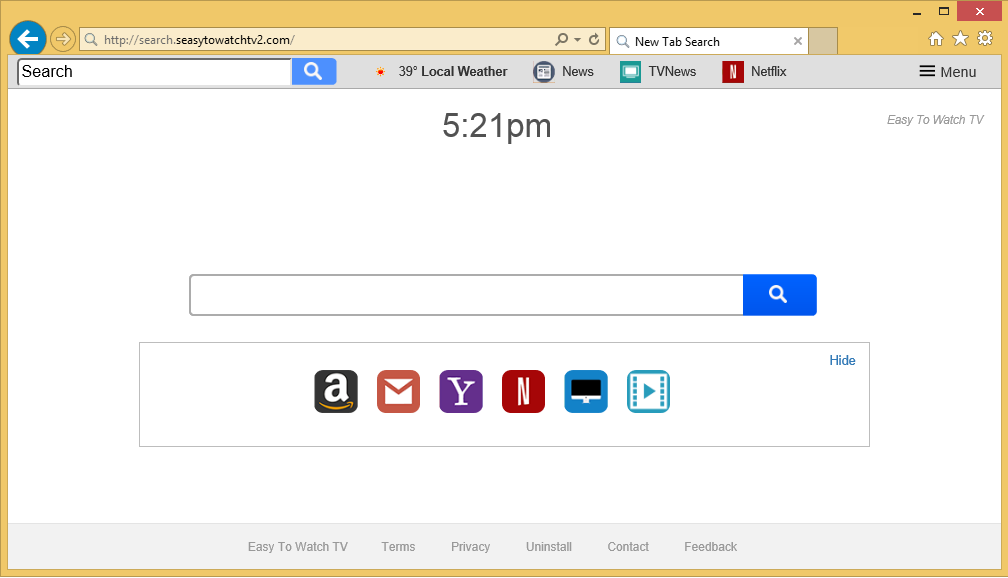
Task: Click the browser back arrow button
Action: click(27, 39)
